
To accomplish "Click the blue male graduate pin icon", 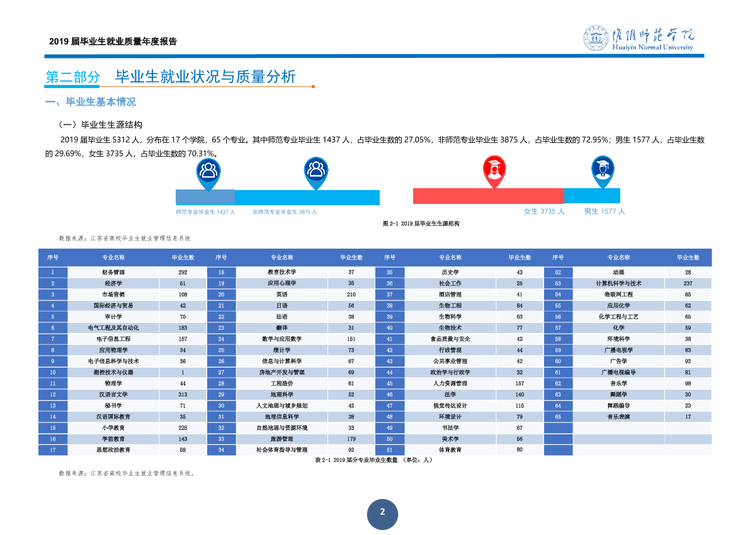I will tap(603, 172).
